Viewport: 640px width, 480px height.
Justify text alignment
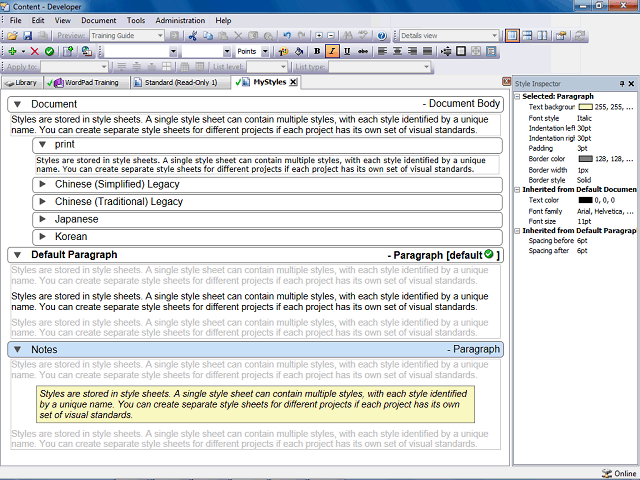[x=427, y=51]
